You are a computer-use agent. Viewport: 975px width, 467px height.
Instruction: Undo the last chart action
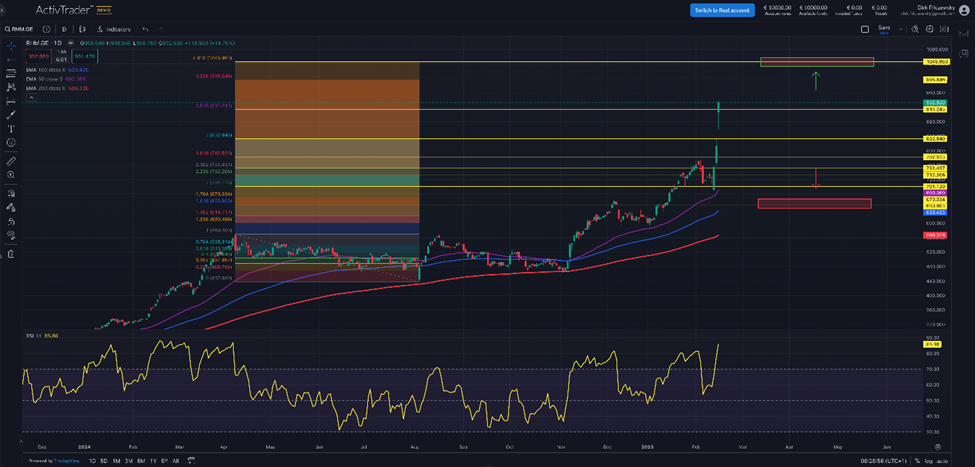146,29
